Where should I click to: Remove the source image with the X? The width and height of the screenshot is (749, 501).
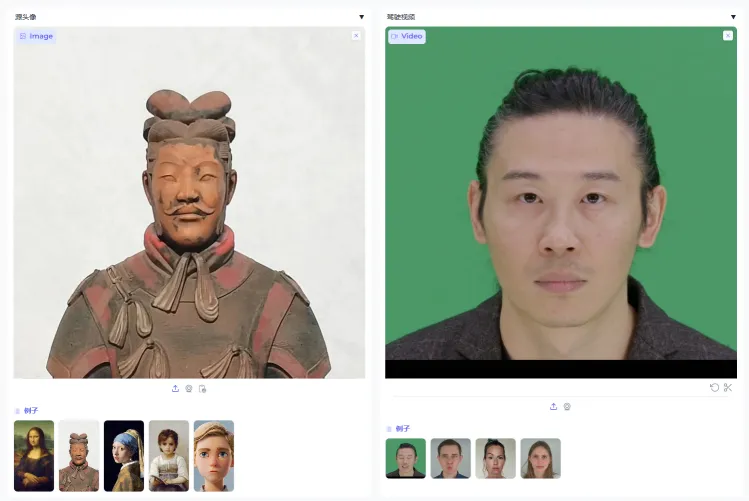click(x=356, y=36)
